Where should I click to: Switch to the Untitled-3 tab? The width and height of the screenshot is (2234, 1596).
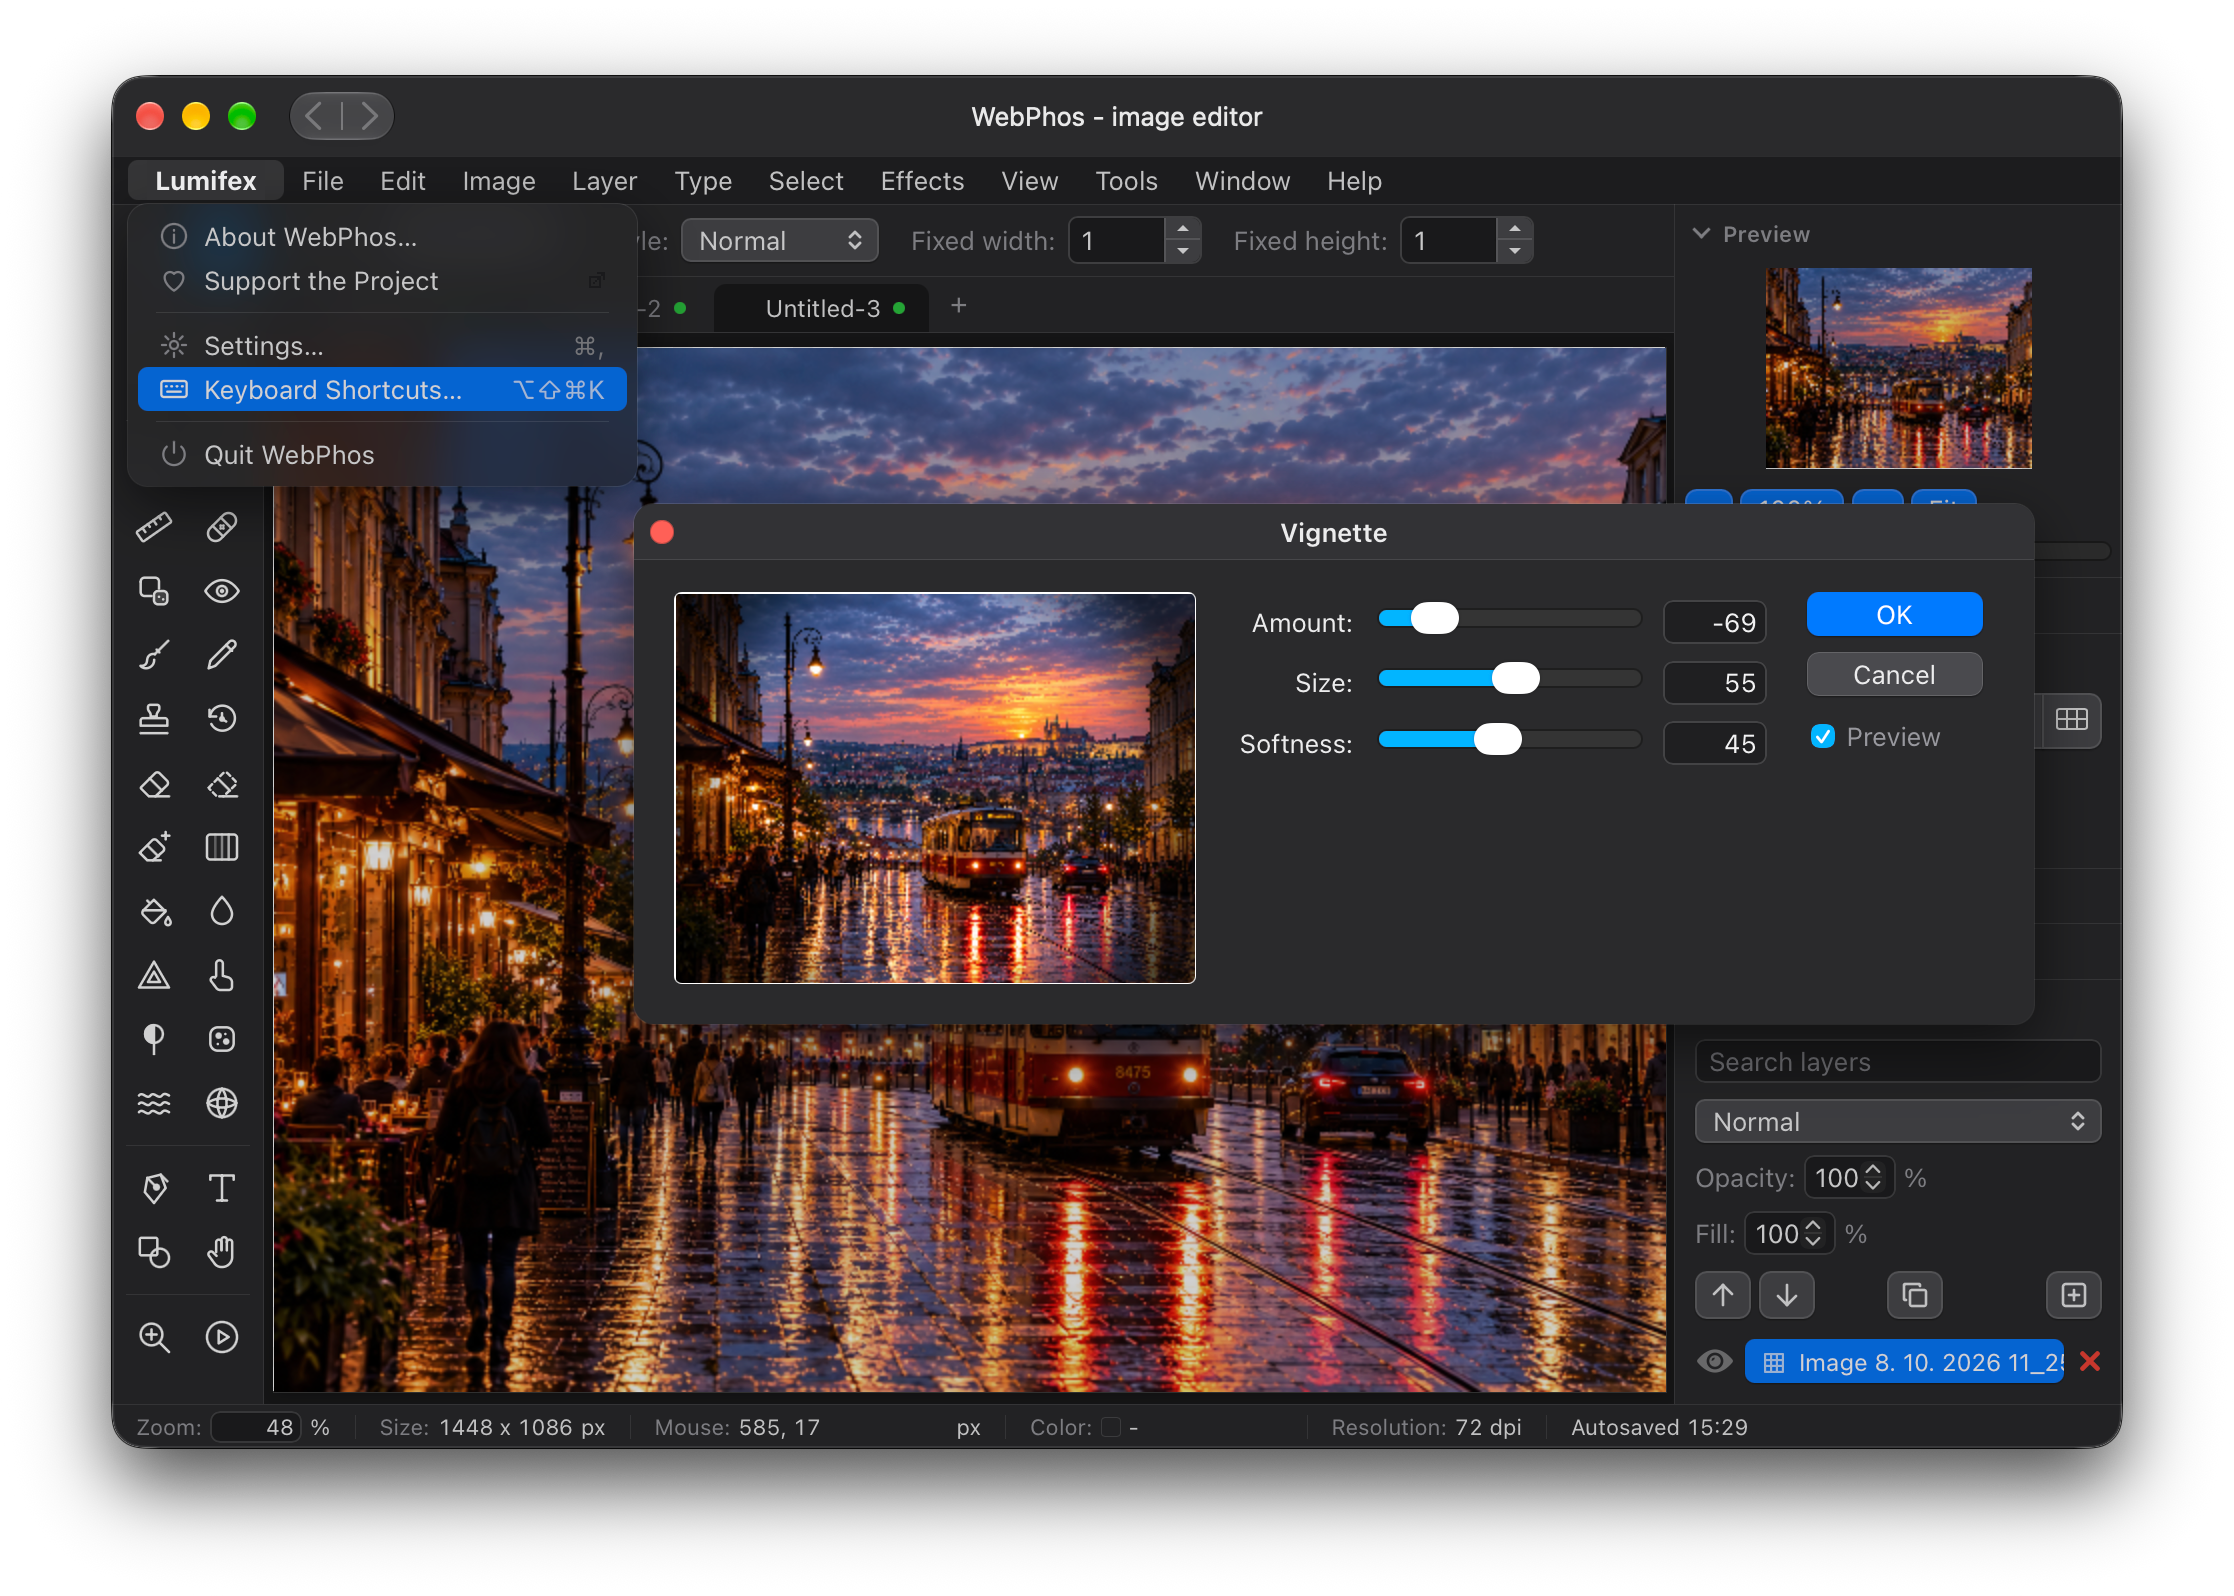tap(822, 309)
